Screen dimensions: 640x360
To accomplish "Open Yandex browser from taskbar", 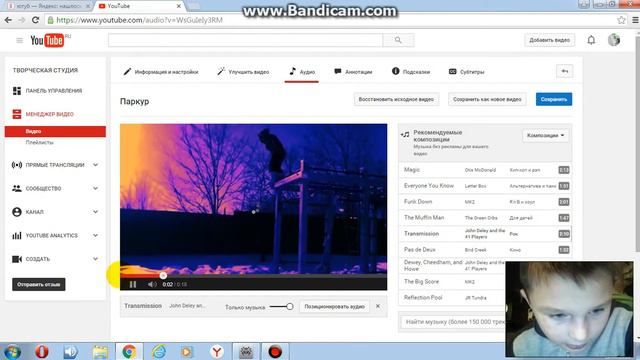I will 217,351.
